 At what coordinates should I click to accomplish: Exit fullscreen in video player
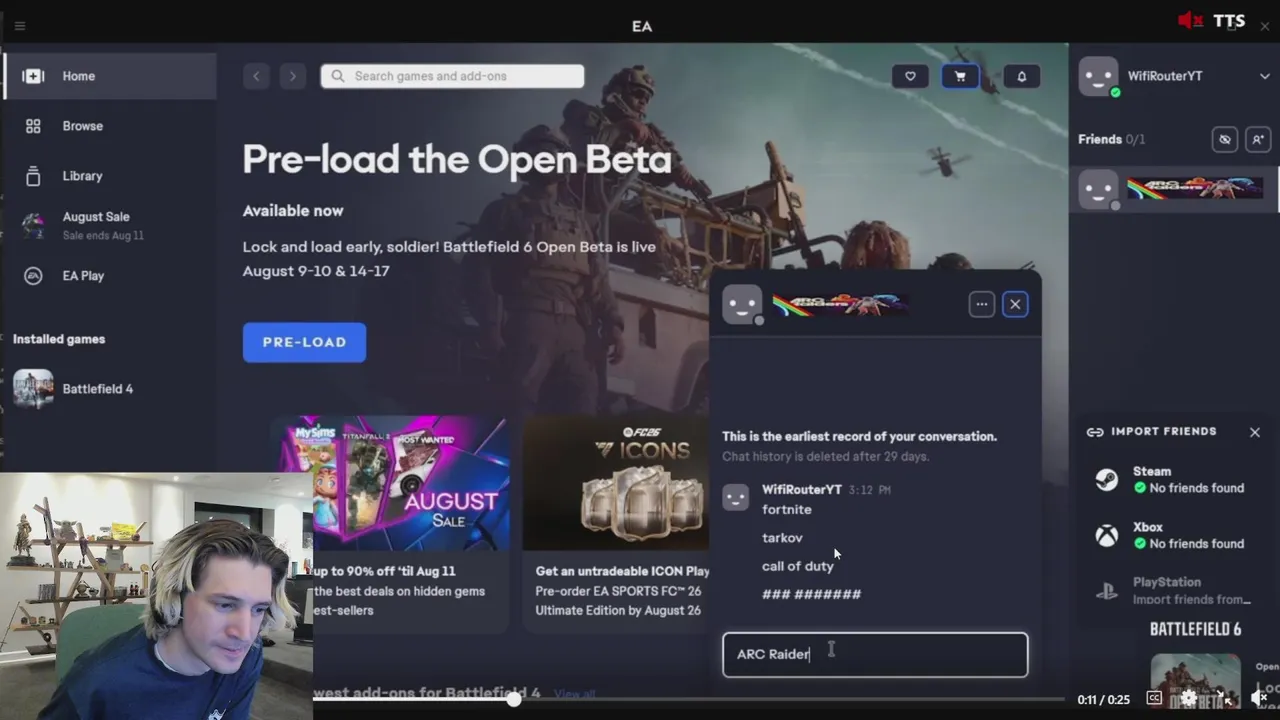pyautogui.click(x=1224, y=698)
